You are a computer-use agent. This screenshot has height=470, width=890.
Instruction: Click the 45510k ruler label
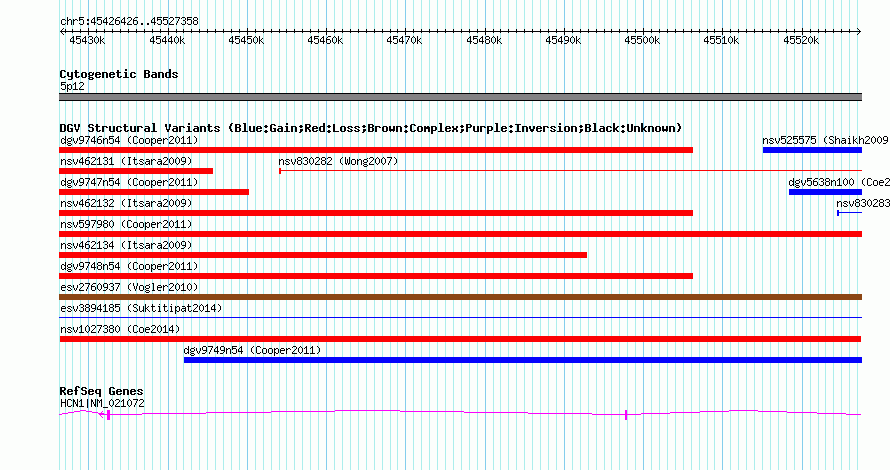pos(721,40)
